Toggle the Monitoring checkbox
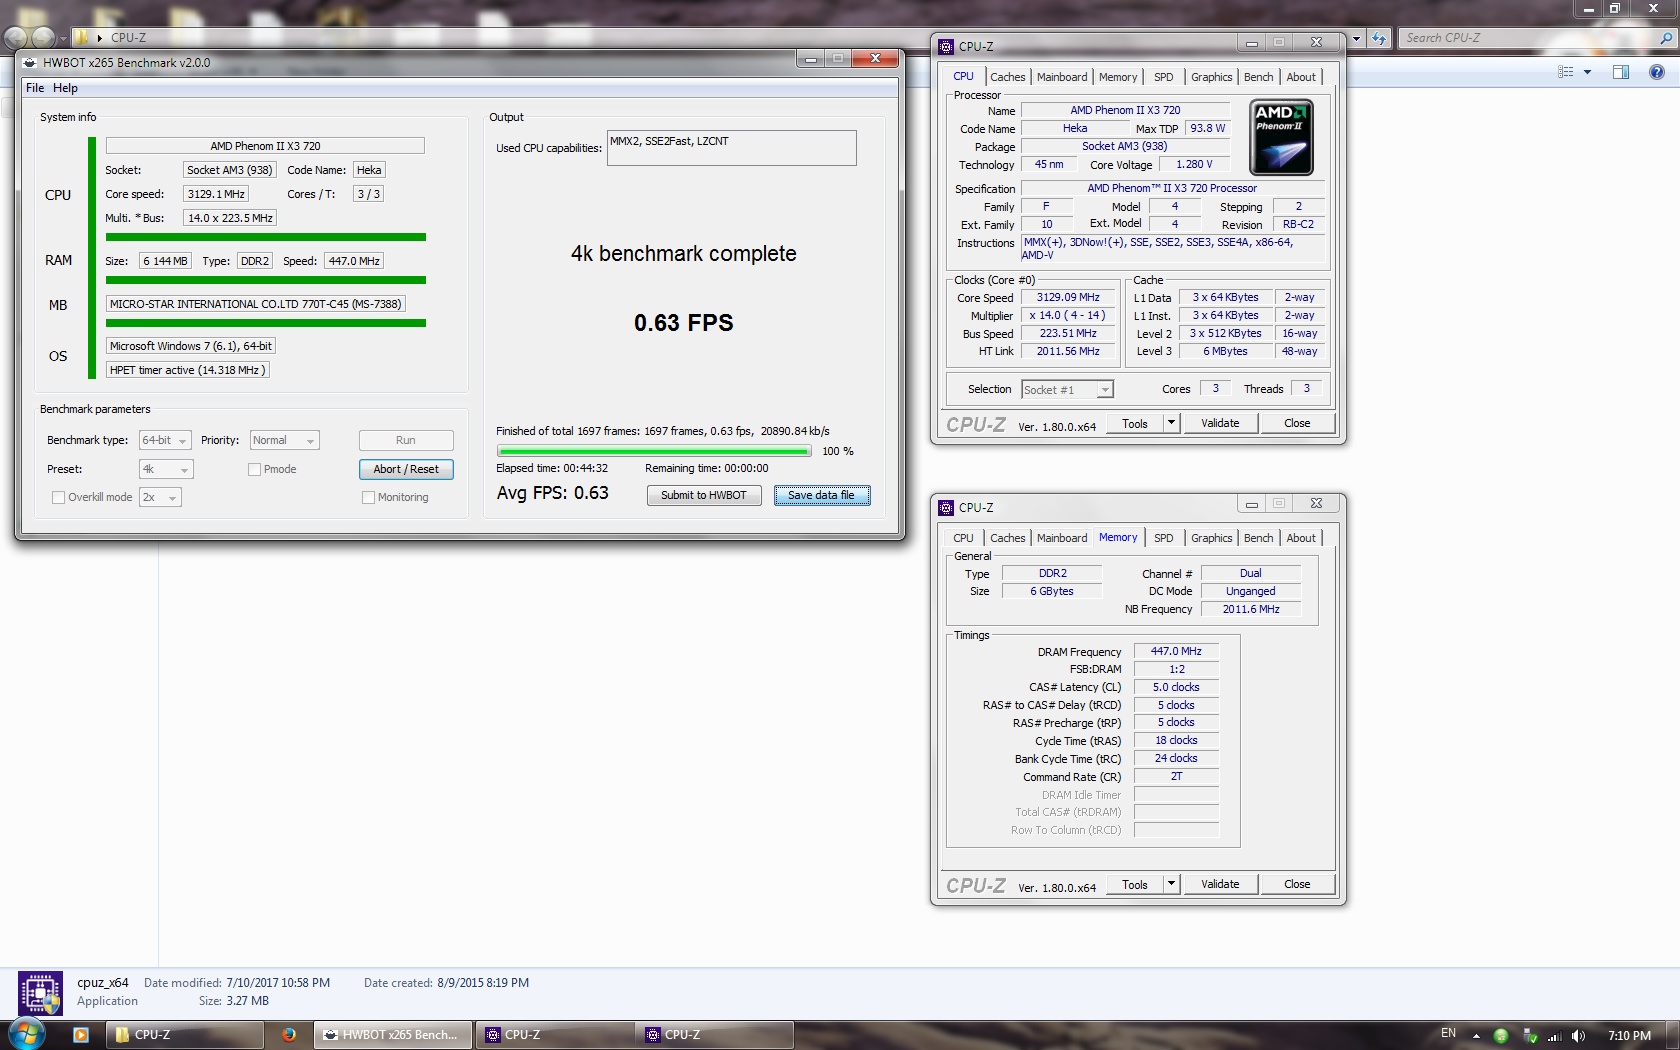 click(x=368, y=497)
